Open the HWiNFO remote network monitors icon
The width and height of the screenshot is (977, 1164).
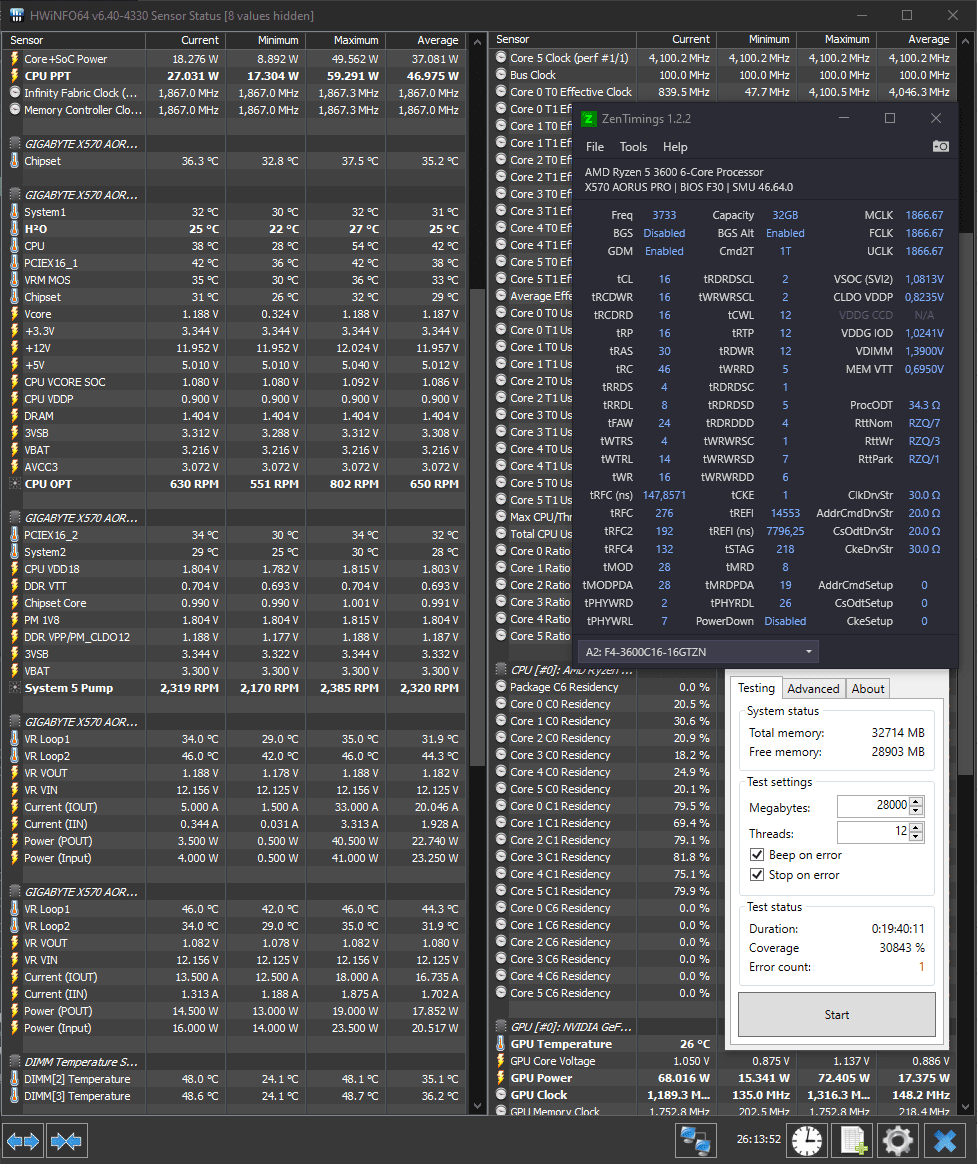click(x=696, y=1140)
